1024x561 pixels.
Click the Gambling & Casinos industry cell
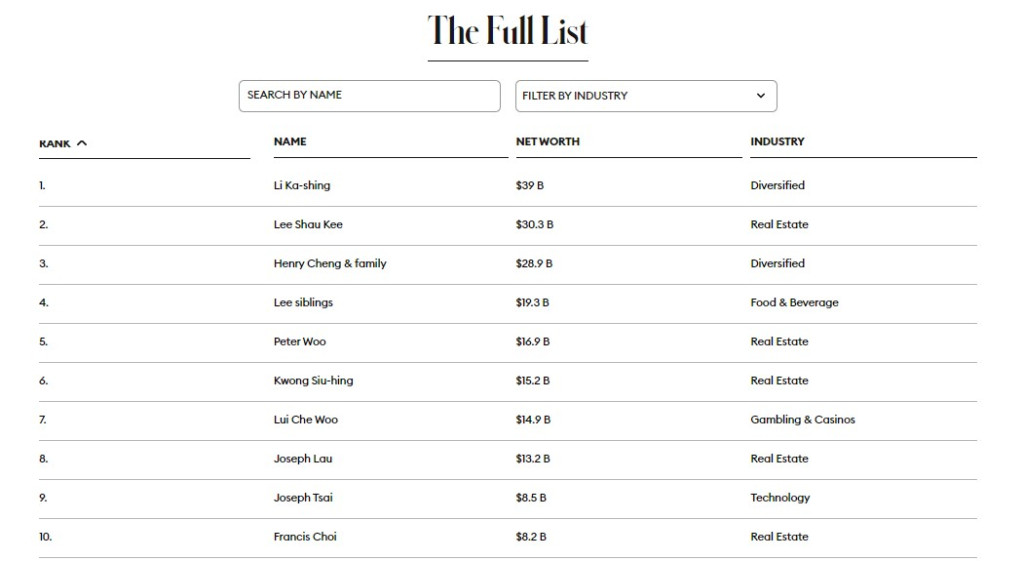(803, 420)
